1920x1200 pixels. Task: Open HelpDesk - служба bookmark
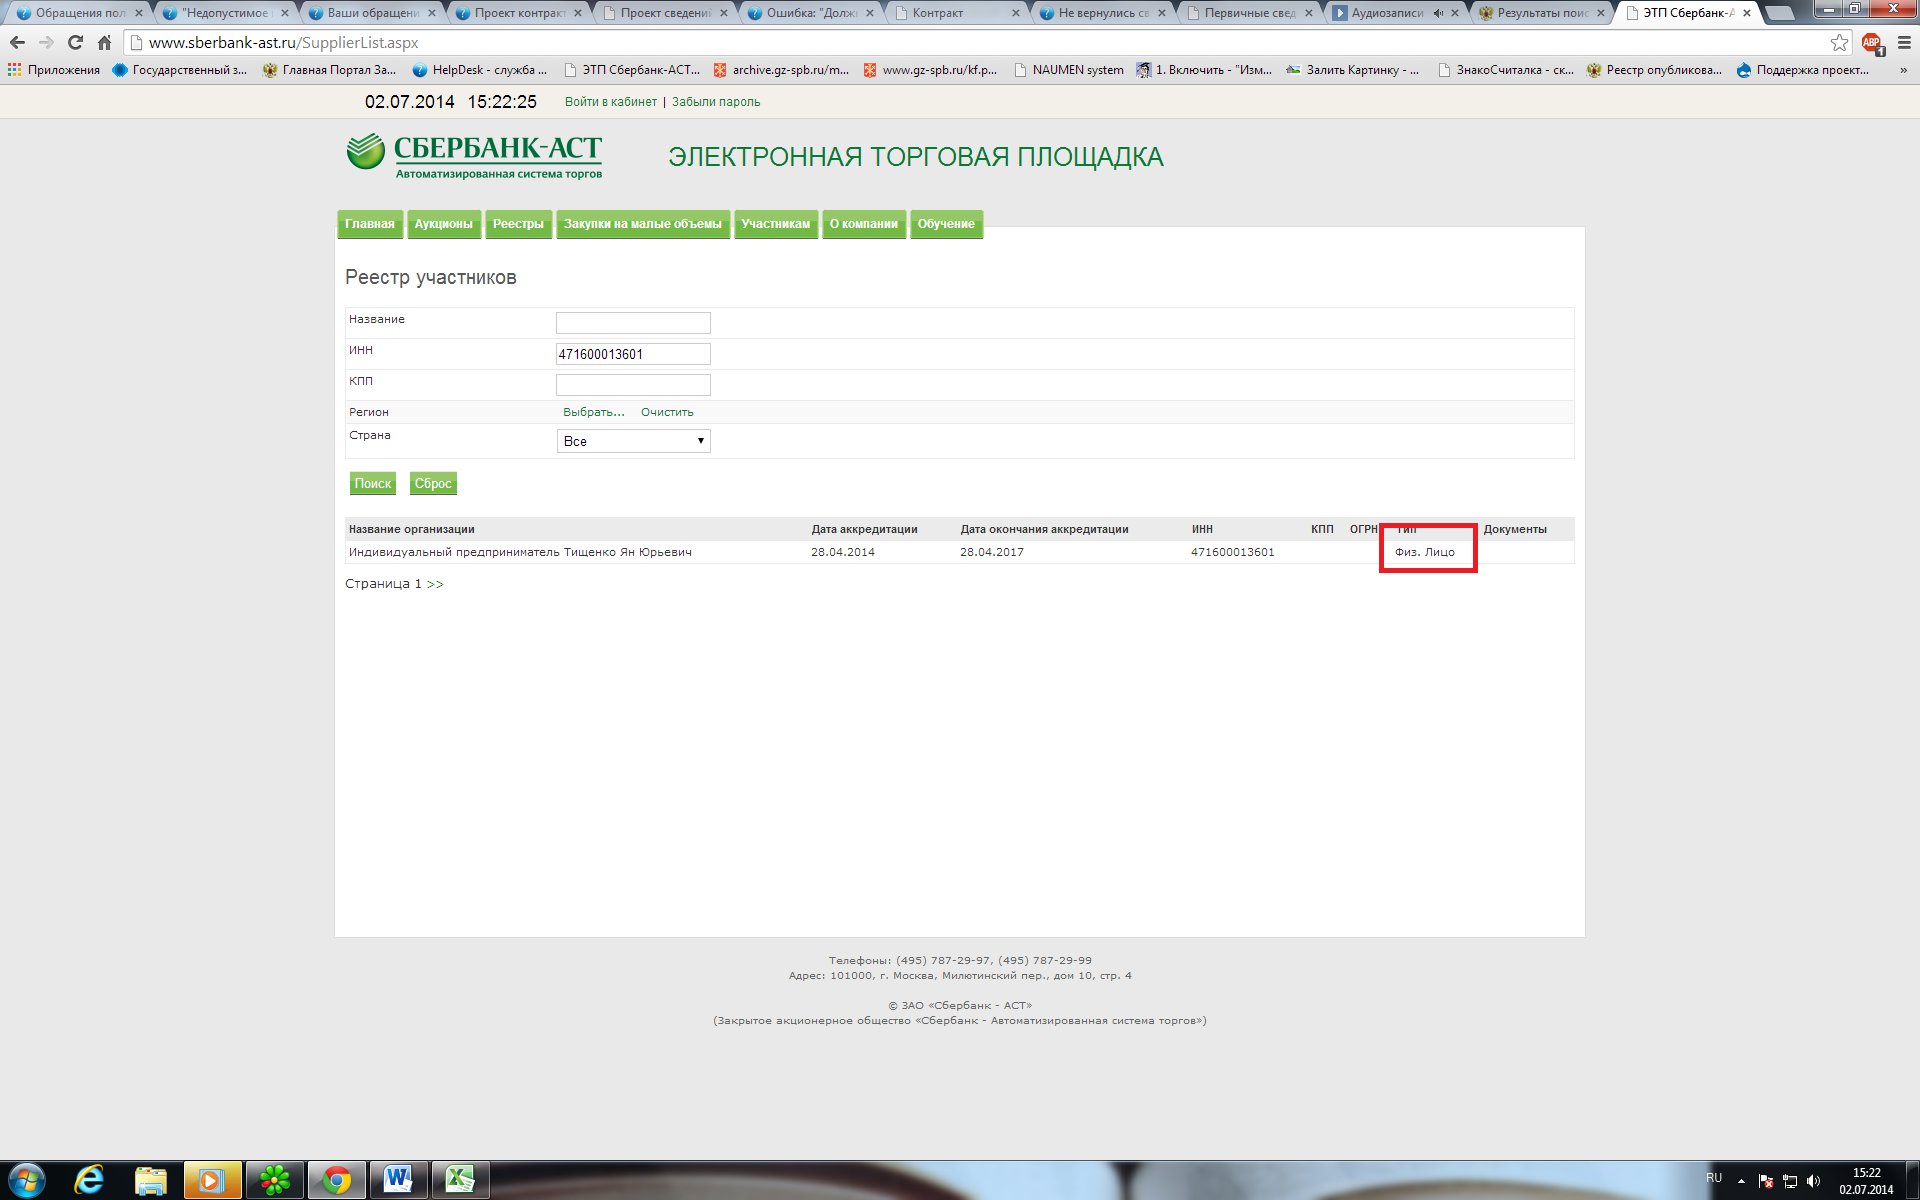[x=479, y=70]
